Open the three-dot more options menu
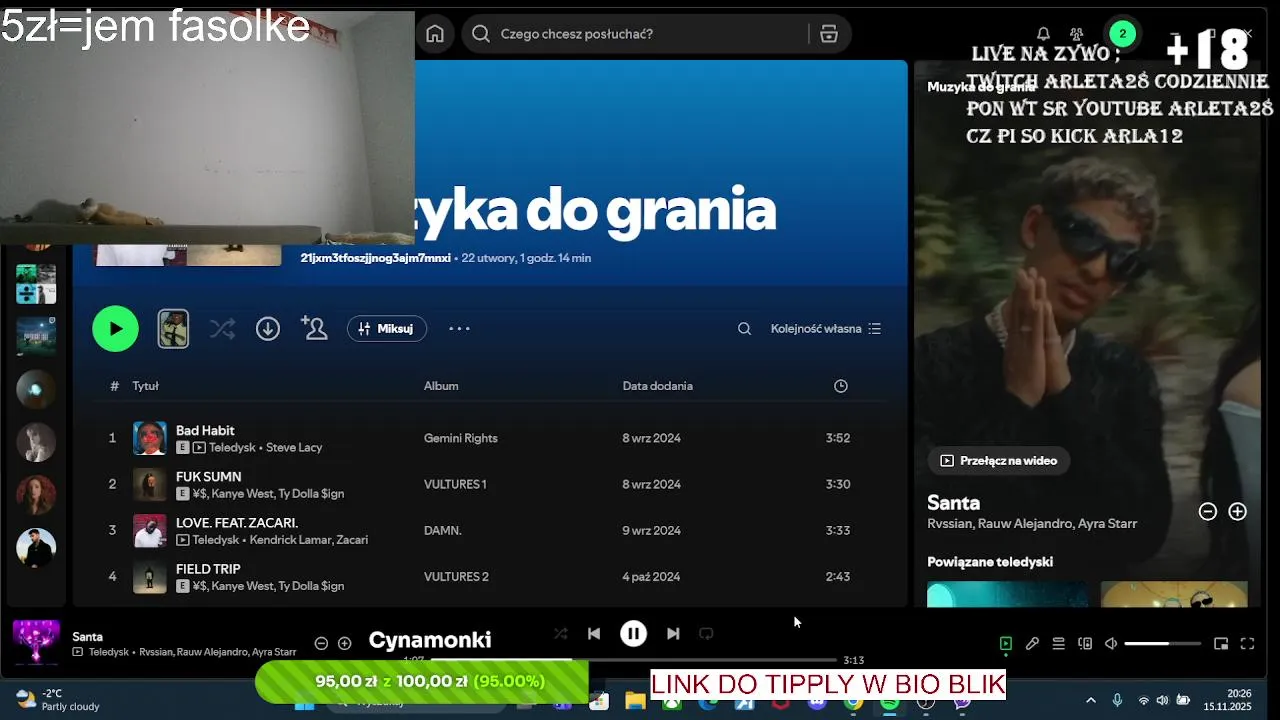 coord(459,328)
